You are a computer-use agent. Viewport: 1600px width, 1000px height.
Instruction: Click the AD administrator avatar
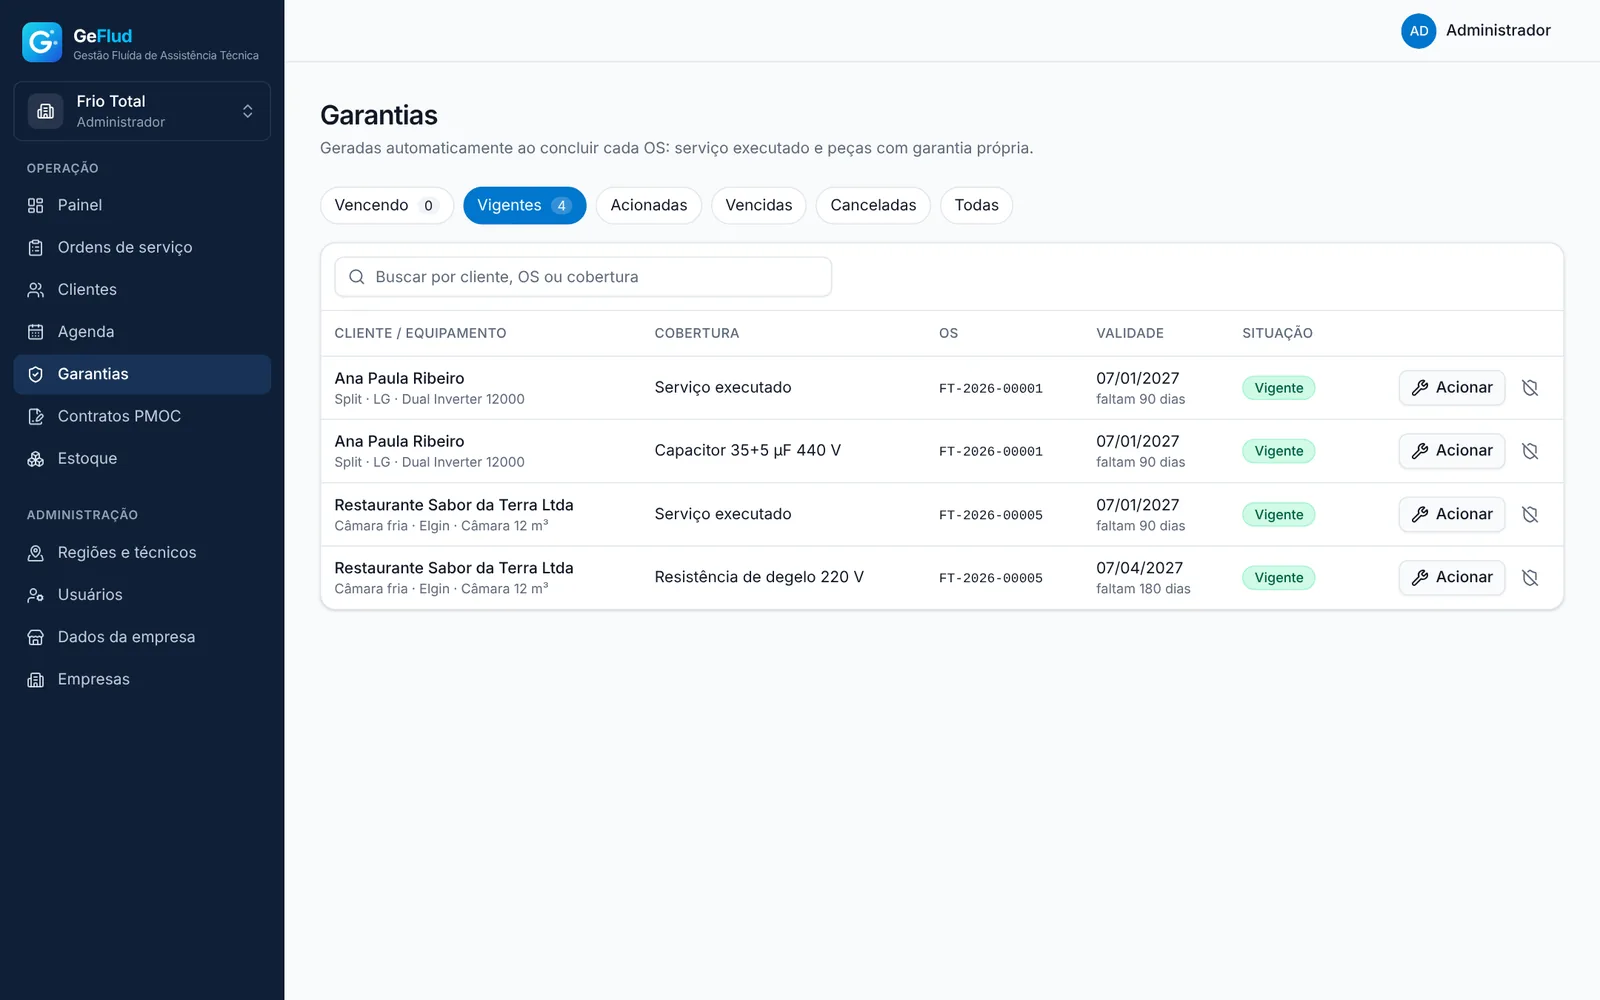[x=1418, y=31]
